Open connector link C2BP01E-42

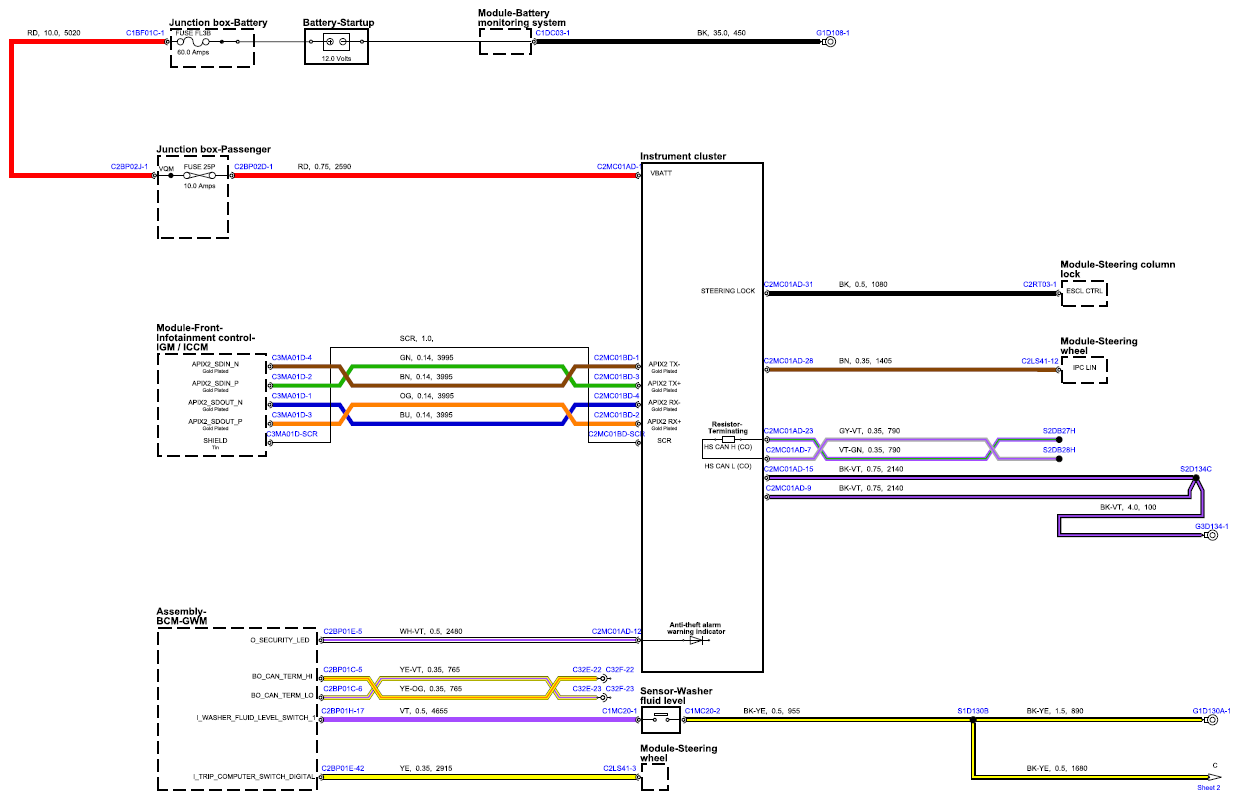pyautogui.click(x=342, y=768)
